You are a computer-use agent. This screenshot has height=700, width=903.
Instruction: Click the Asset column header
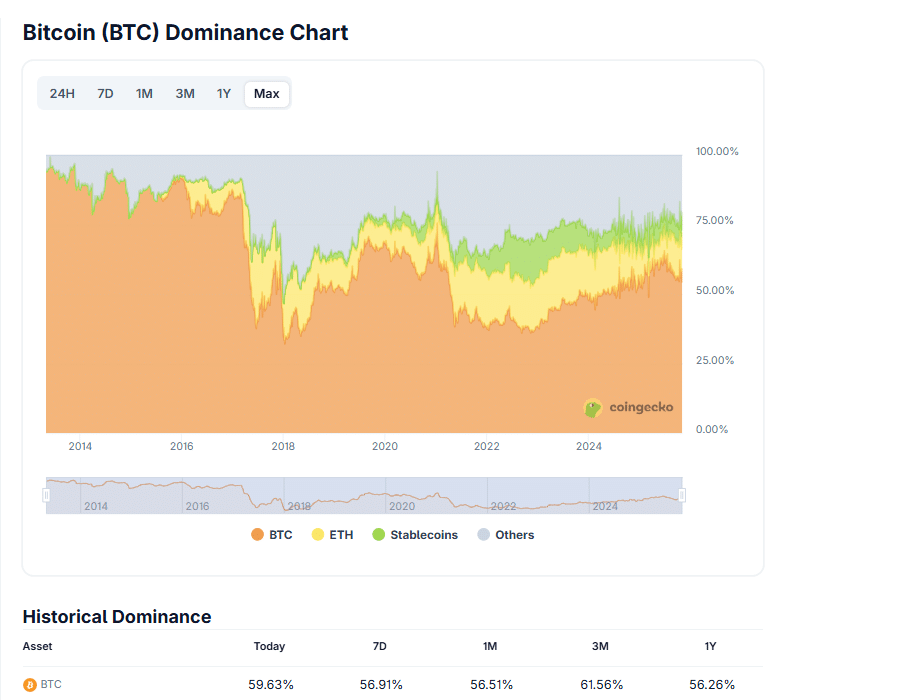(38, 647)
